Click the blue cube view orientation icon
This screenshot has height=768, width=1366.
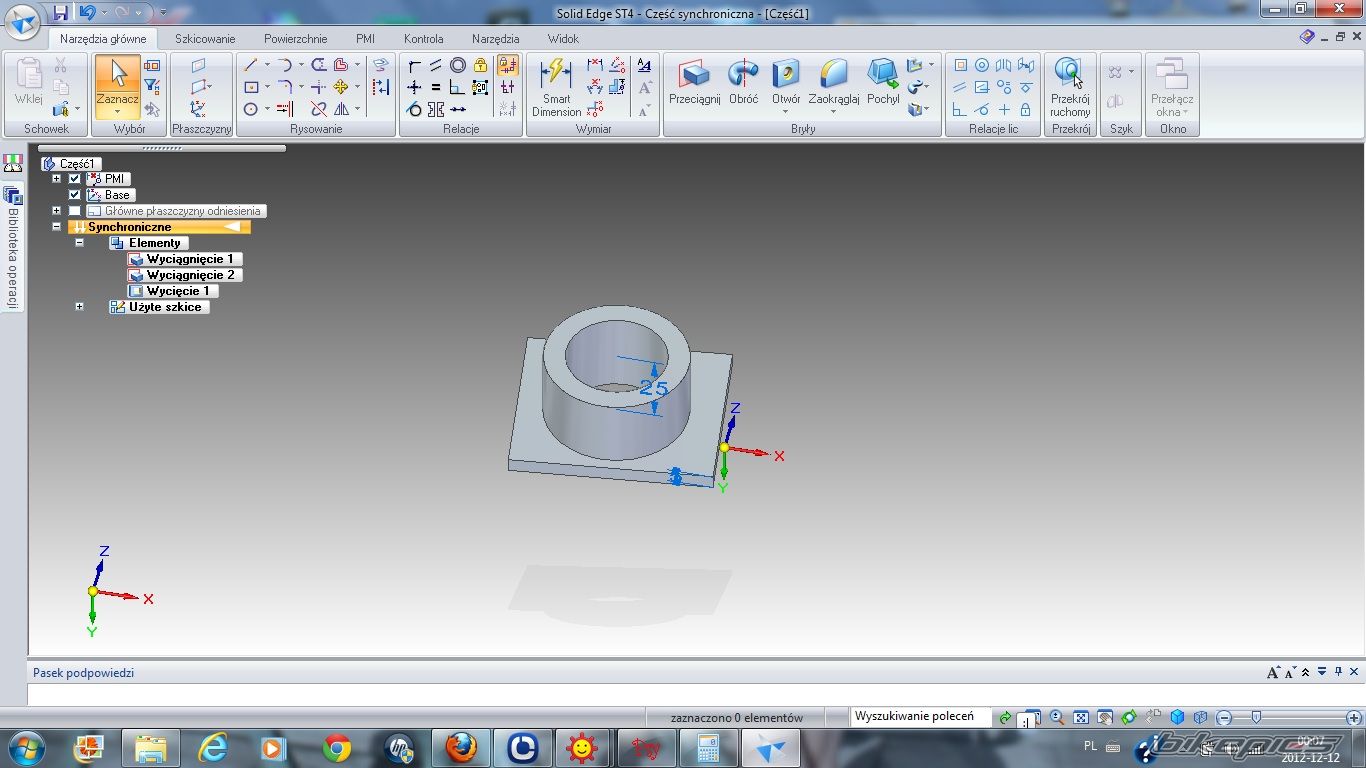1177,718
